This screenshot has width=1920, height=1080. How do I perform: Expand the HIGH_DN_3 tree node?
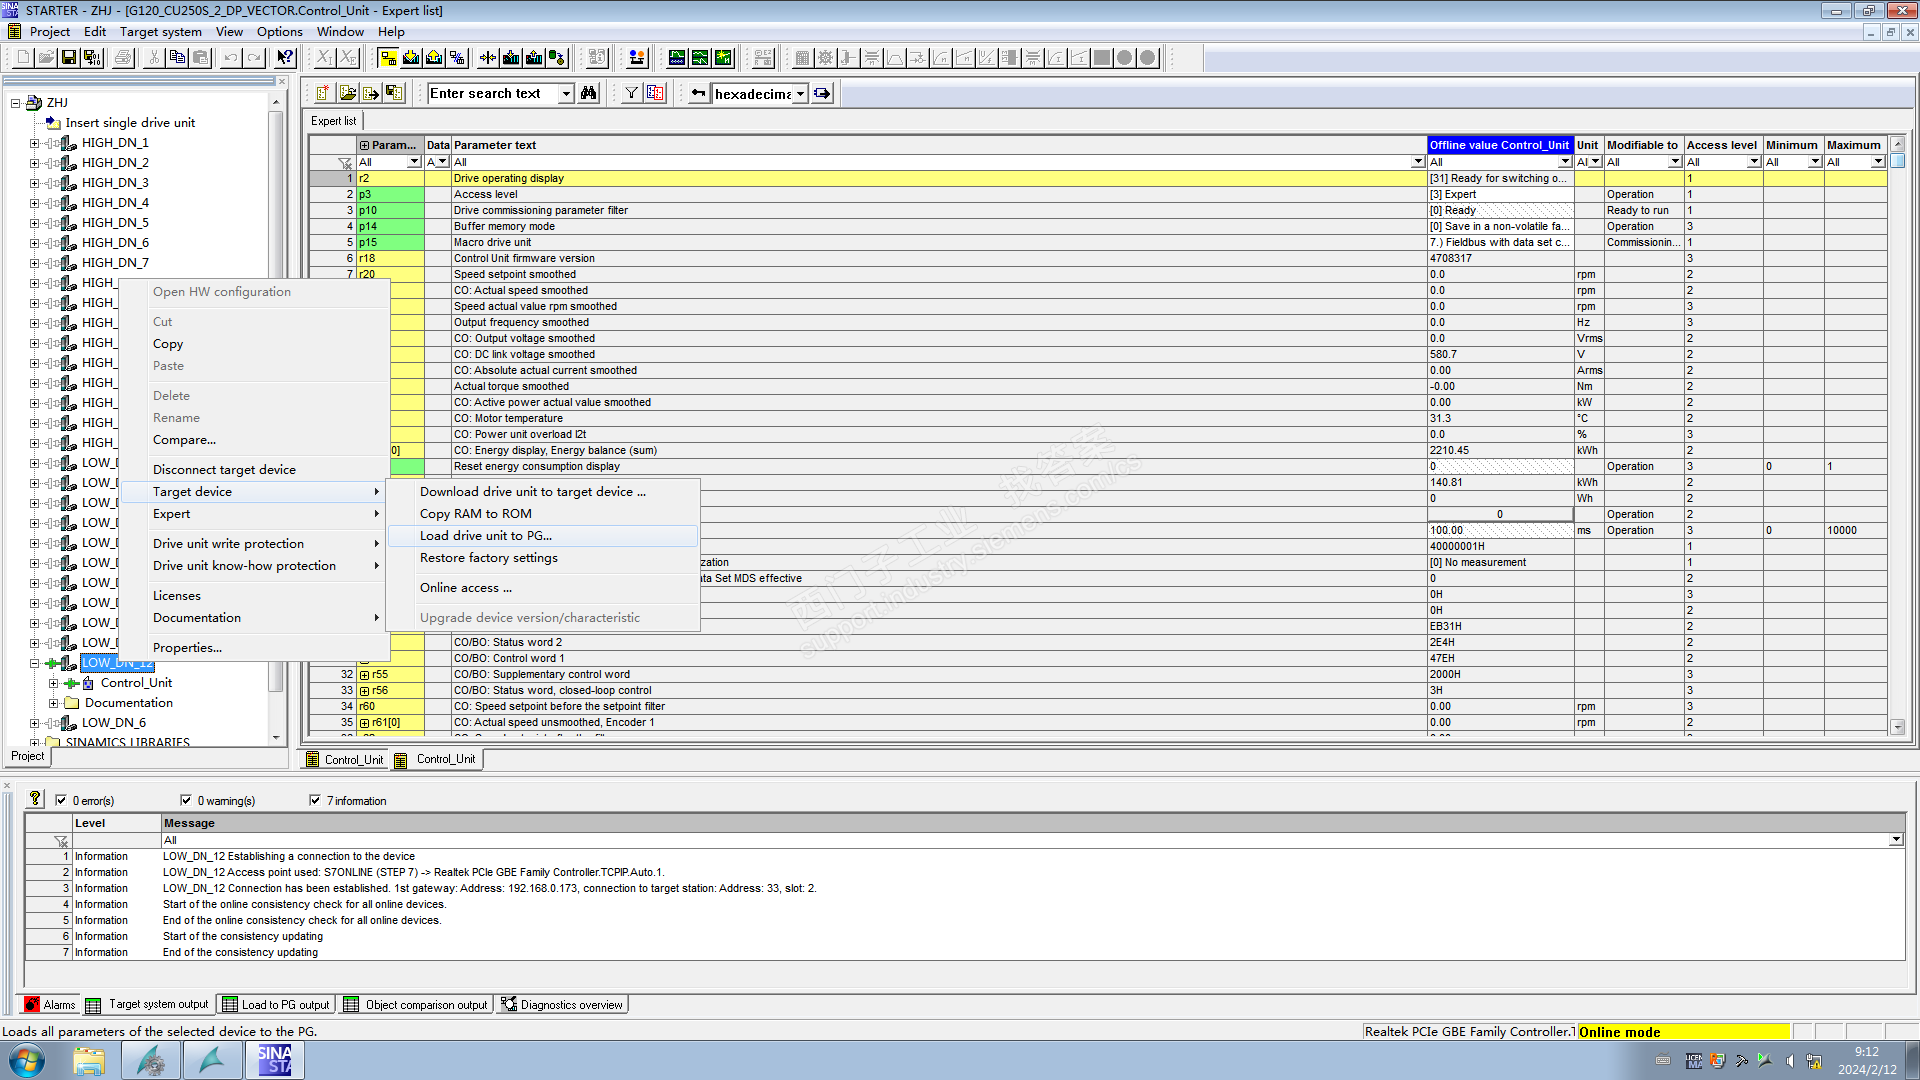(x=34, y=183)
